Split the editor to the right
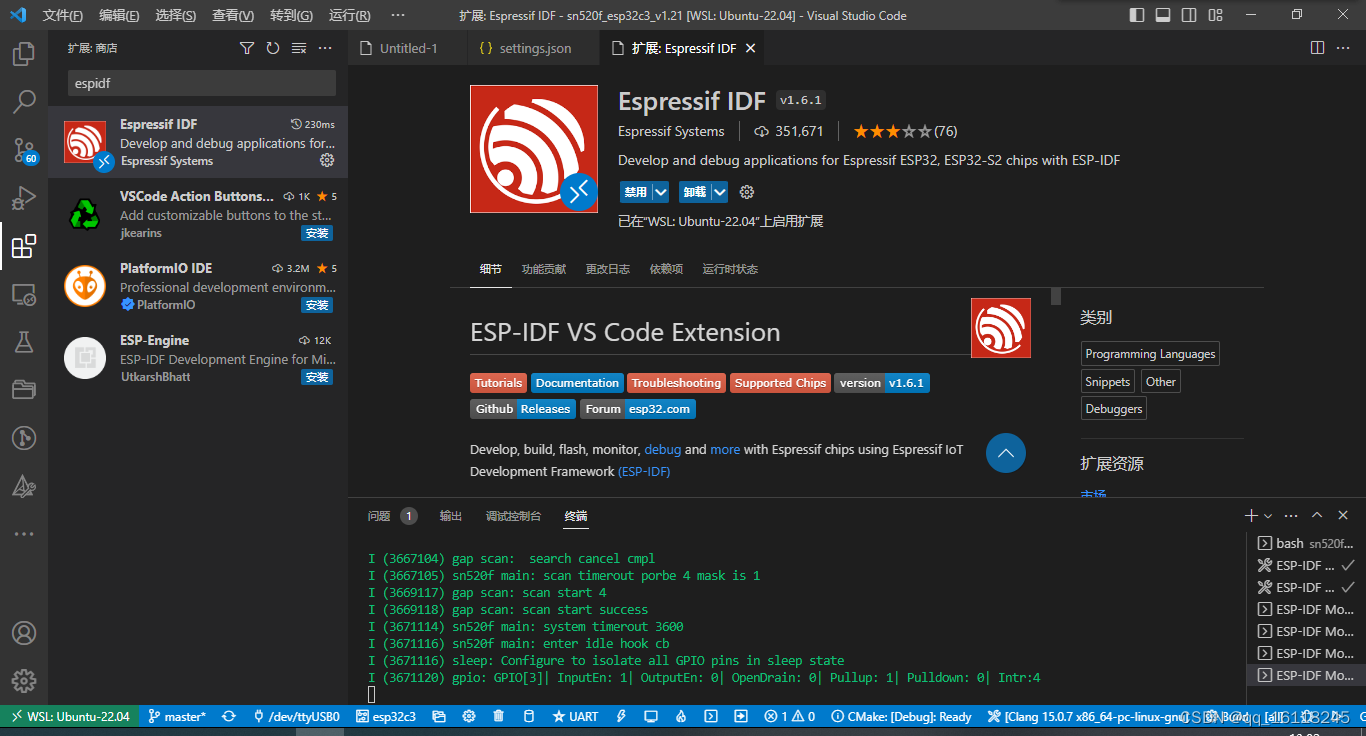The width and height of the screenshot is (1366, 736). 1317,48
